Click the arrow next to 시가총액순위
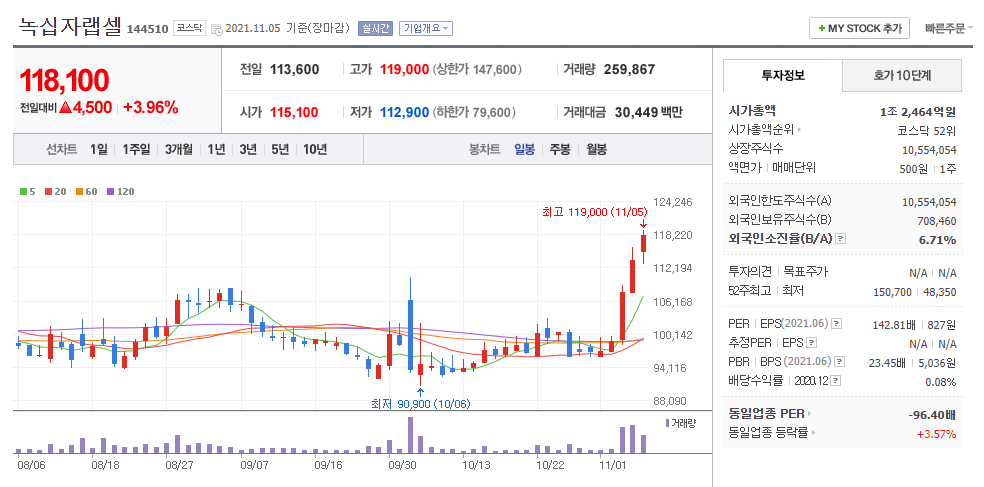This screenshot has width=984, height=487. point(800,130)
